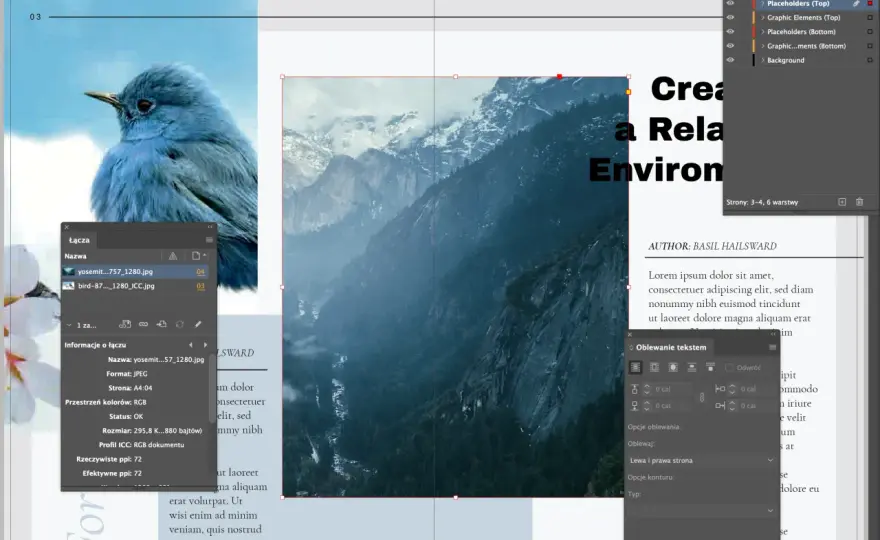The width and height of the screenshot is (880, 540).
Task: Go to page 03 link for bird image
Action: coord(200,286)
